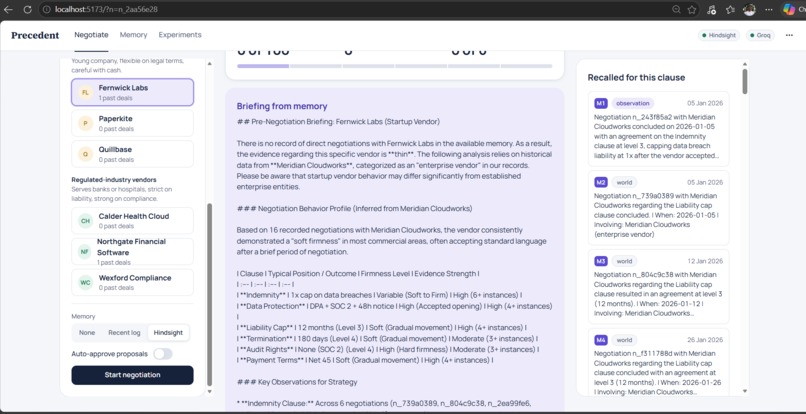Click the NF avatar for Northgate Financial
Screen dimensions: 806x414
point(85,251)
